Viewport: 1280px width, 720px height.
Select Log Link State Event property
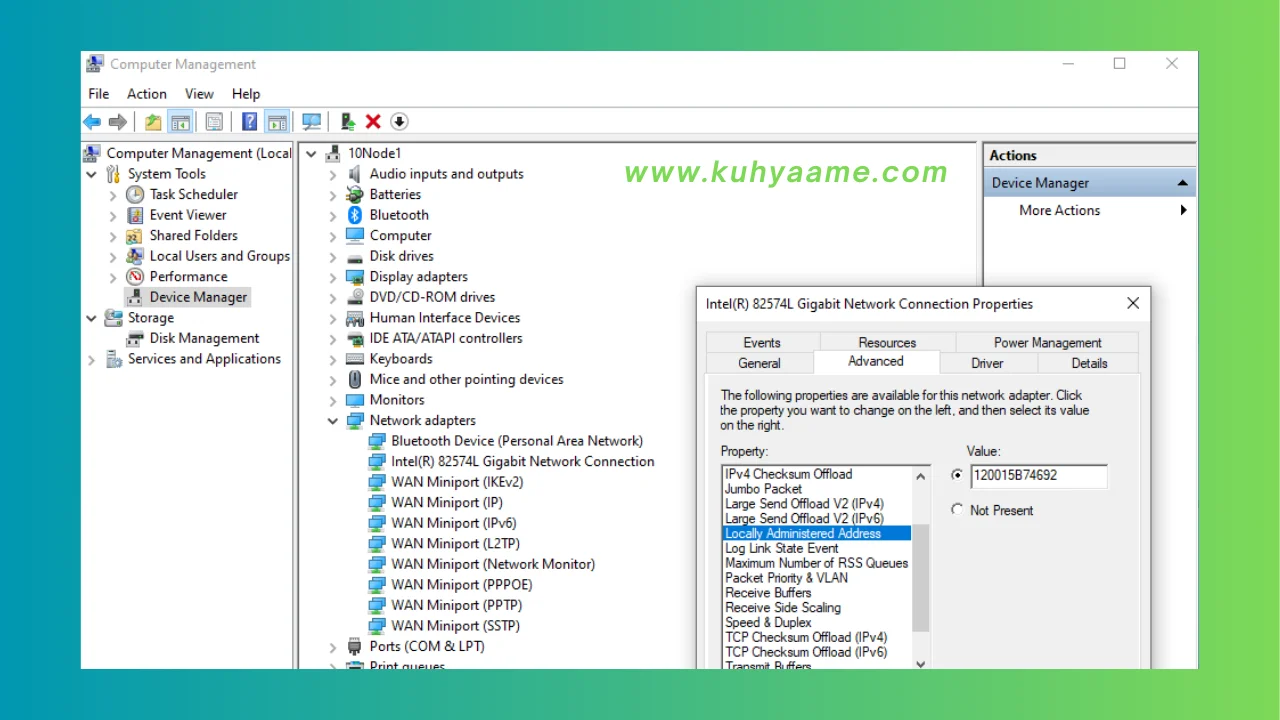(x=782, y=548)
